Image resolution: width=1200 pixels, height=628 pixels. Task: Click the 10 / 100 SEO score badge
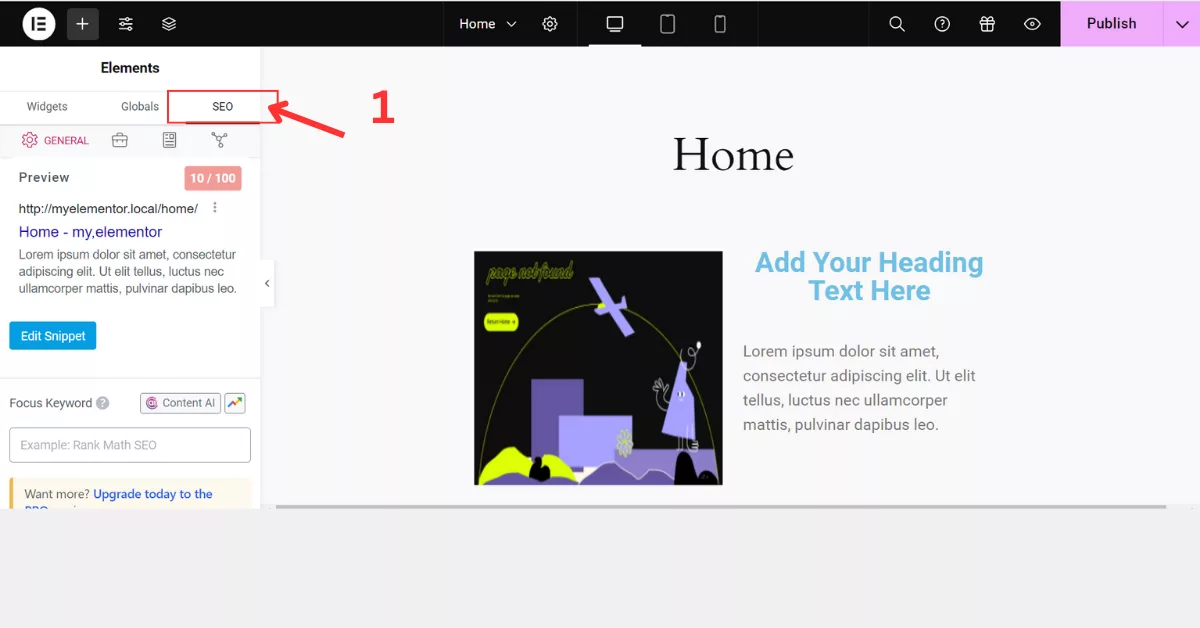[x=213, y=178]
